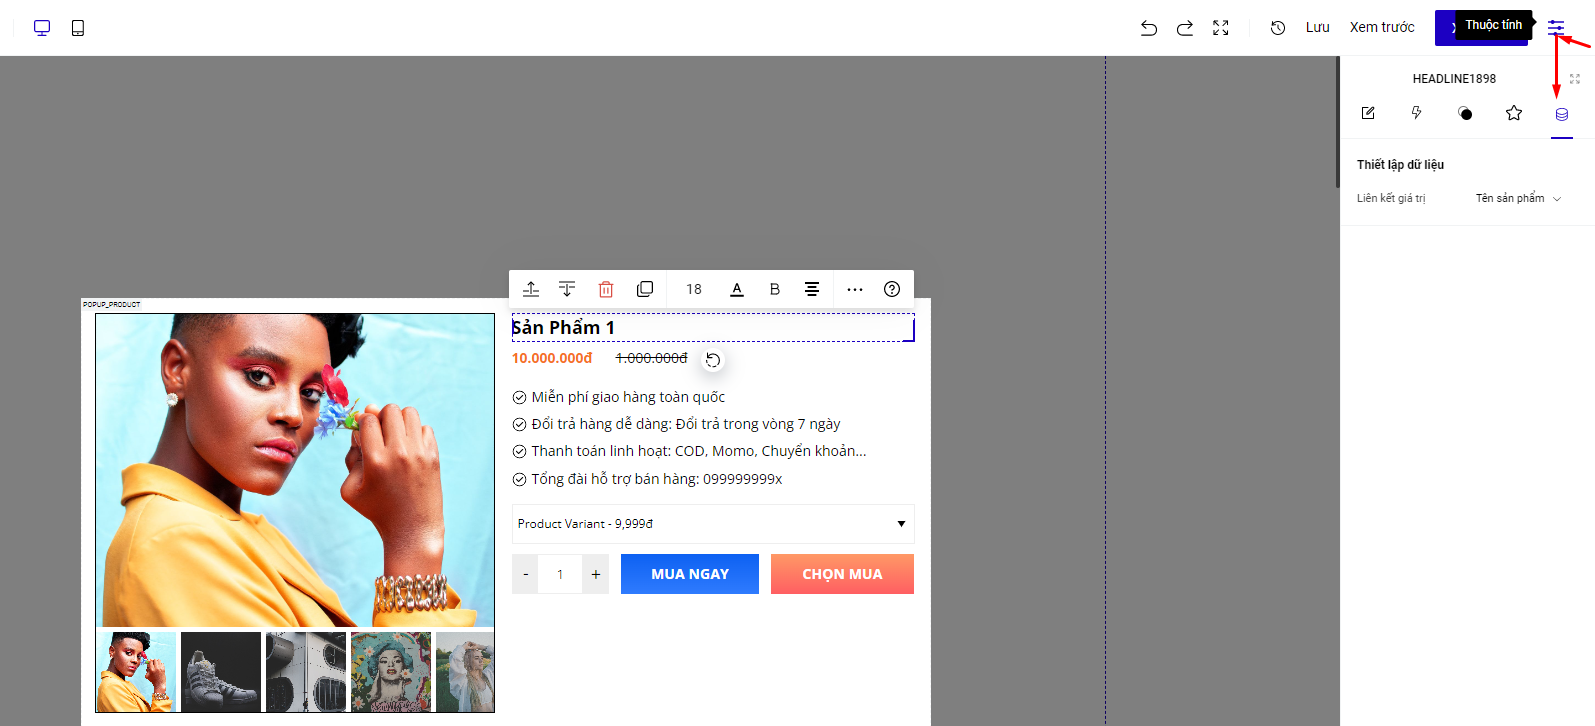Click the Xem trước preview link

(1382, 28)
